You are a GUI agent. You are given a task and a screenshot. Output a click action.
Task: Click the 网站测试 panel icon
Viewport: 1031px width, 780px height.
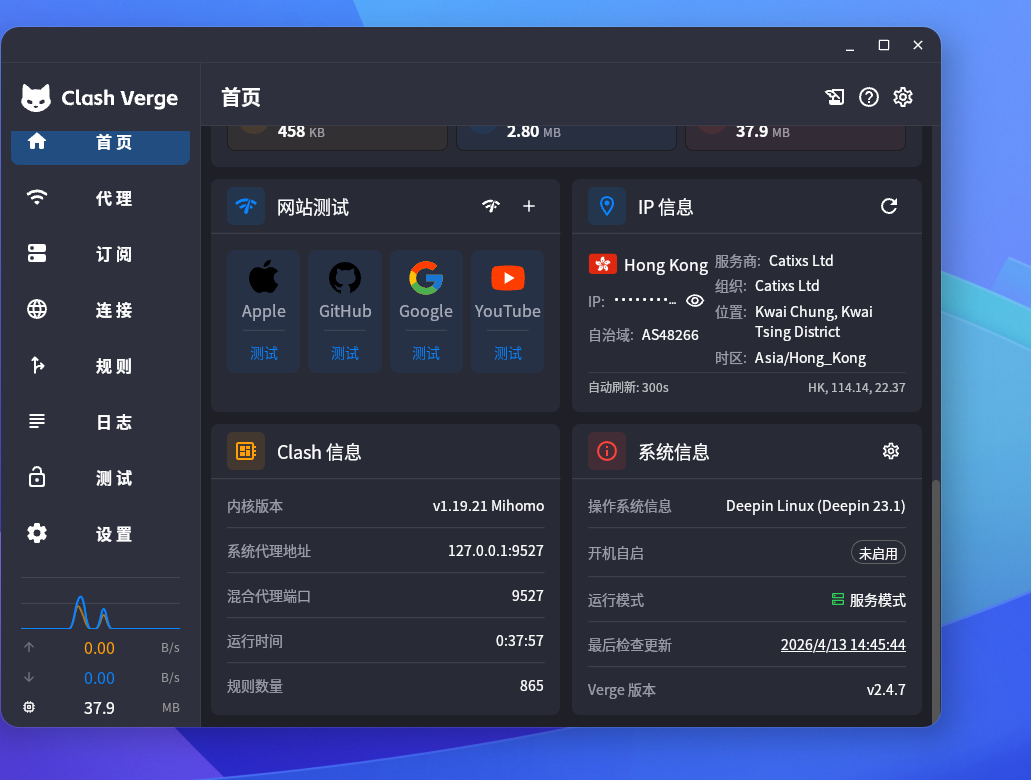[246, 207]
